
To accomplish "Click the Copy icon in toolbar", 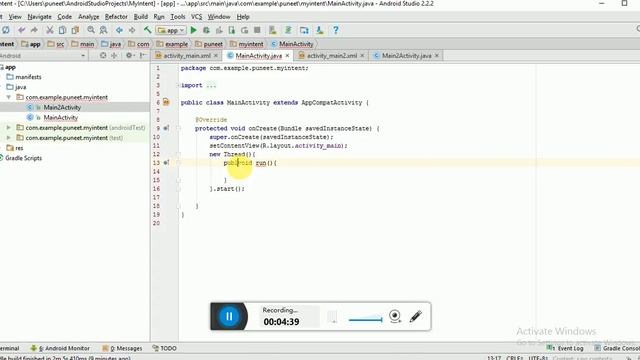I will [x=62, y=30].
